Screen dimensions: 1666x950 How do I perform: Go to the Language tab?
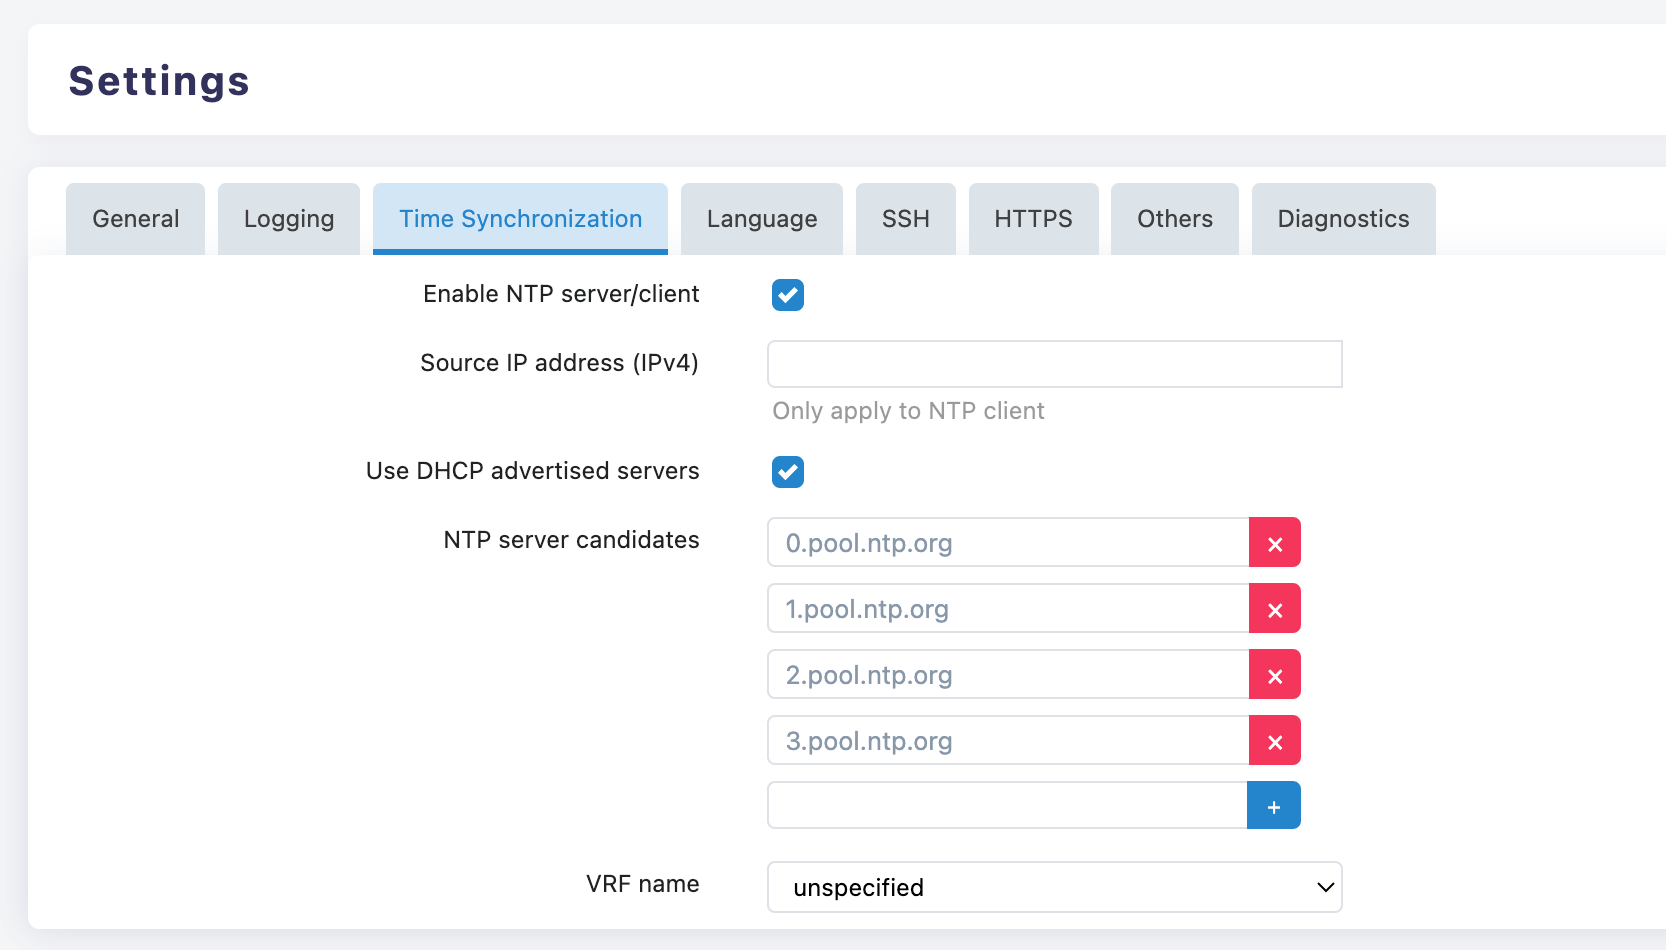(x=761, y=219)
